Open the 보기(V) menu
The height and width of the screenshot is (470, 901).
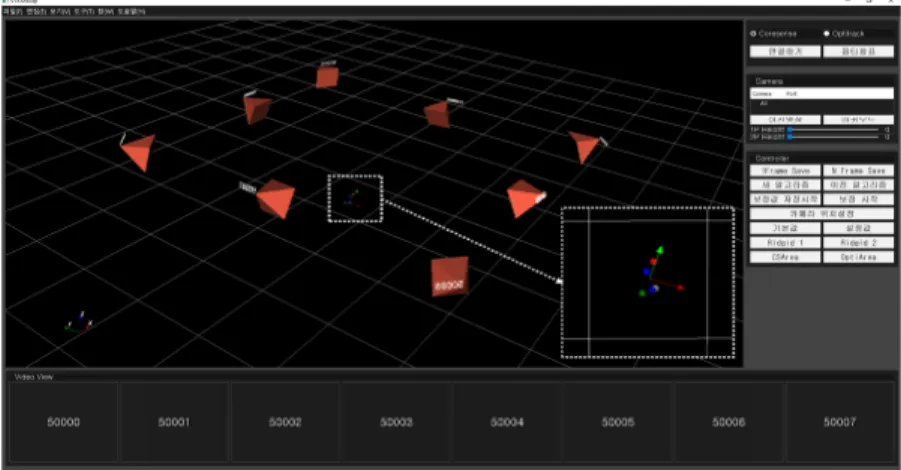click(60, 11)
